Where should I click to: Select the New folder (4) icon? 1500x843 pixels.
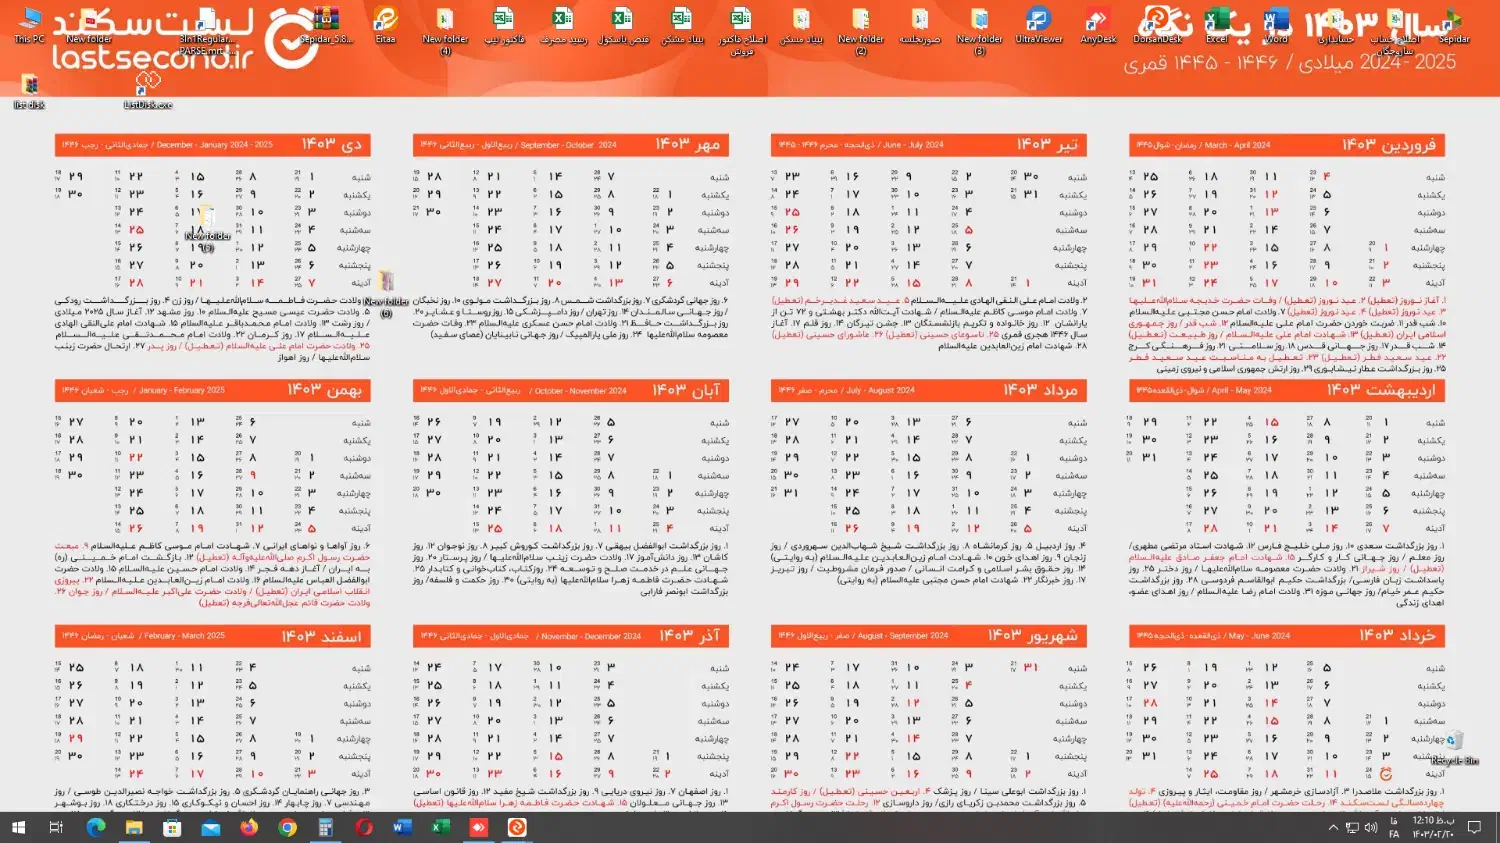(x=445, y=30)
